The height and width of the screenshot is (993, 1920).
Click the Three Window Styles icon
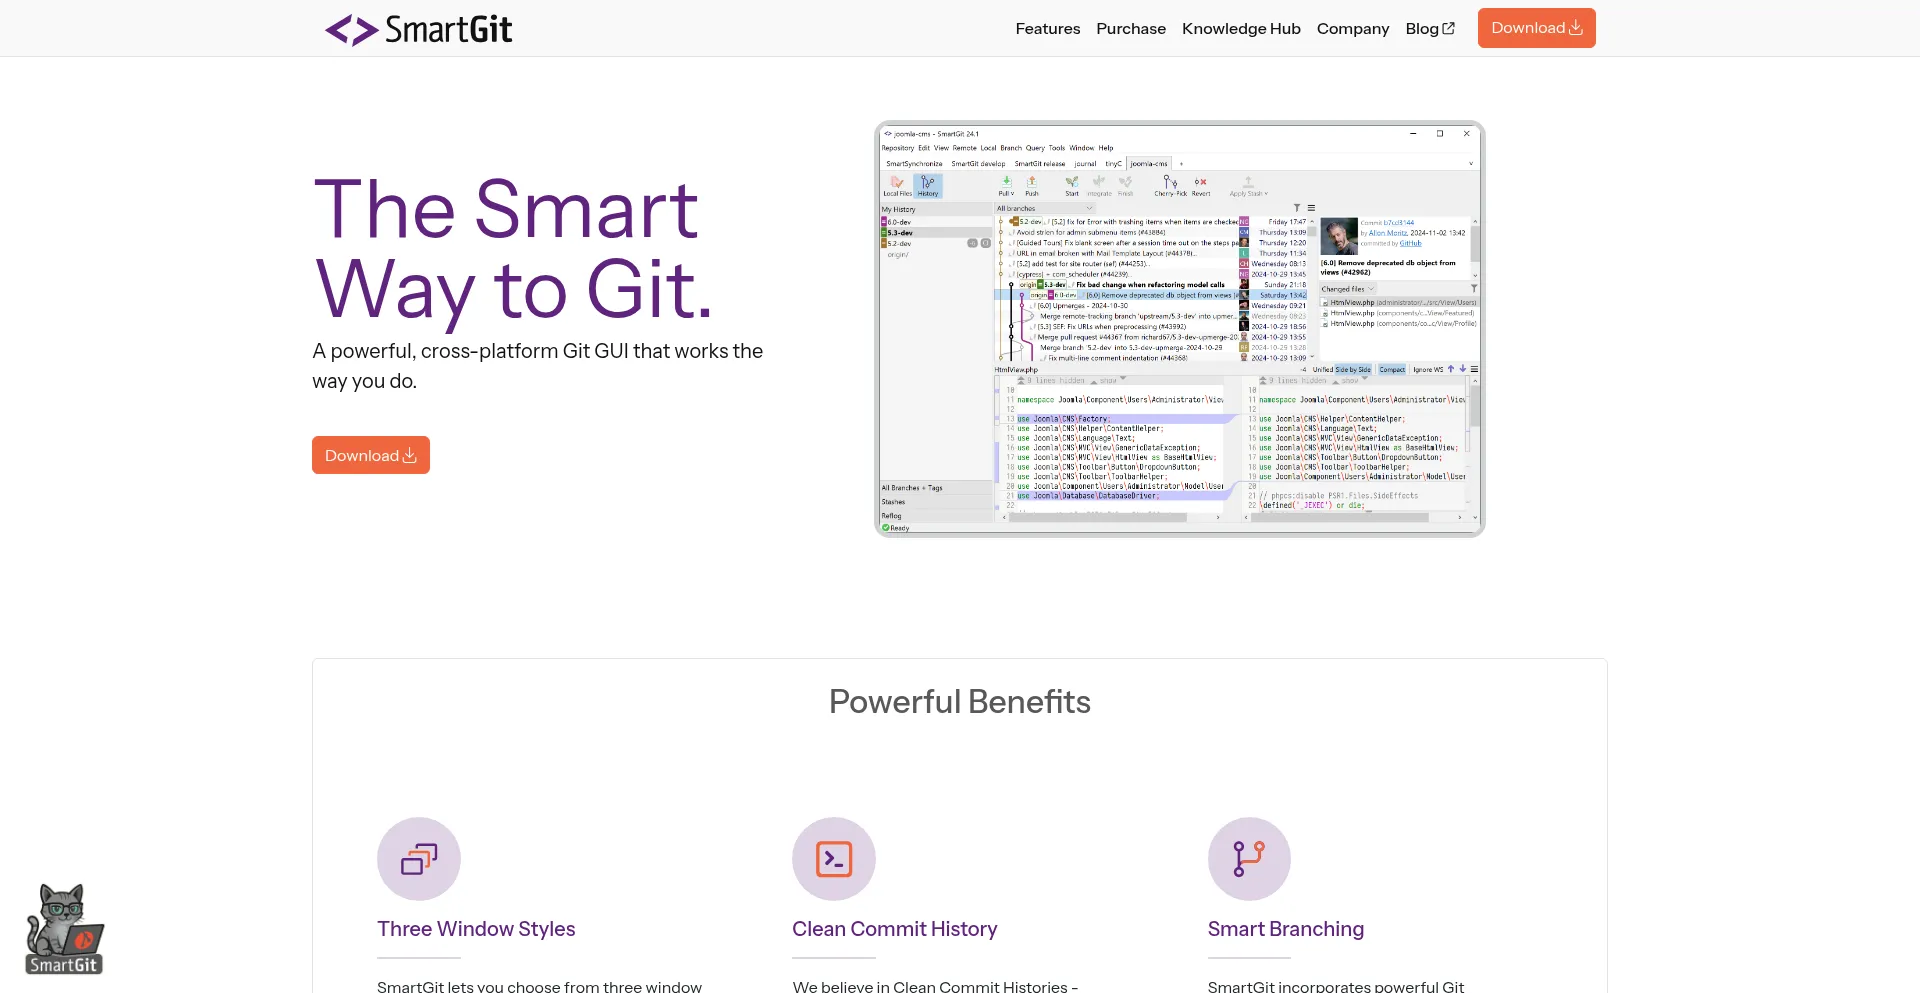tap(419, 858)
